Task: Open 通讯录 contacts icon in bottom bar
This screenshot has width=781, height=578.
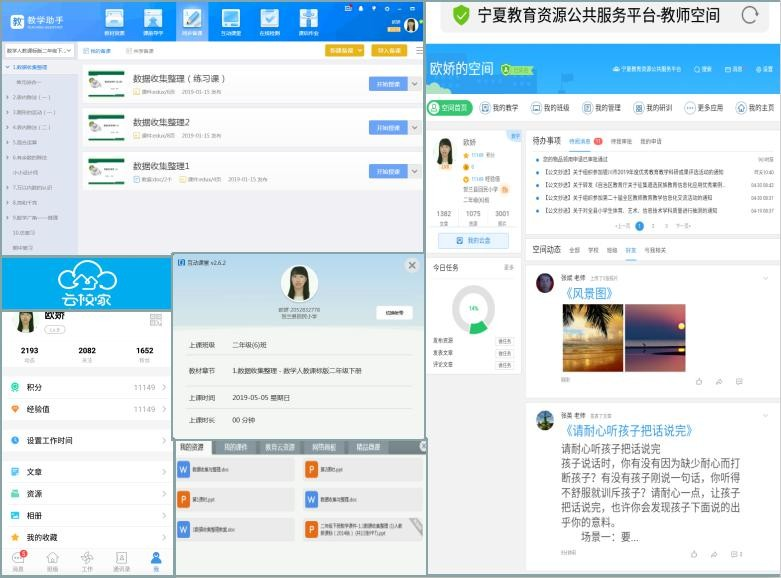Action: [121, 560]
